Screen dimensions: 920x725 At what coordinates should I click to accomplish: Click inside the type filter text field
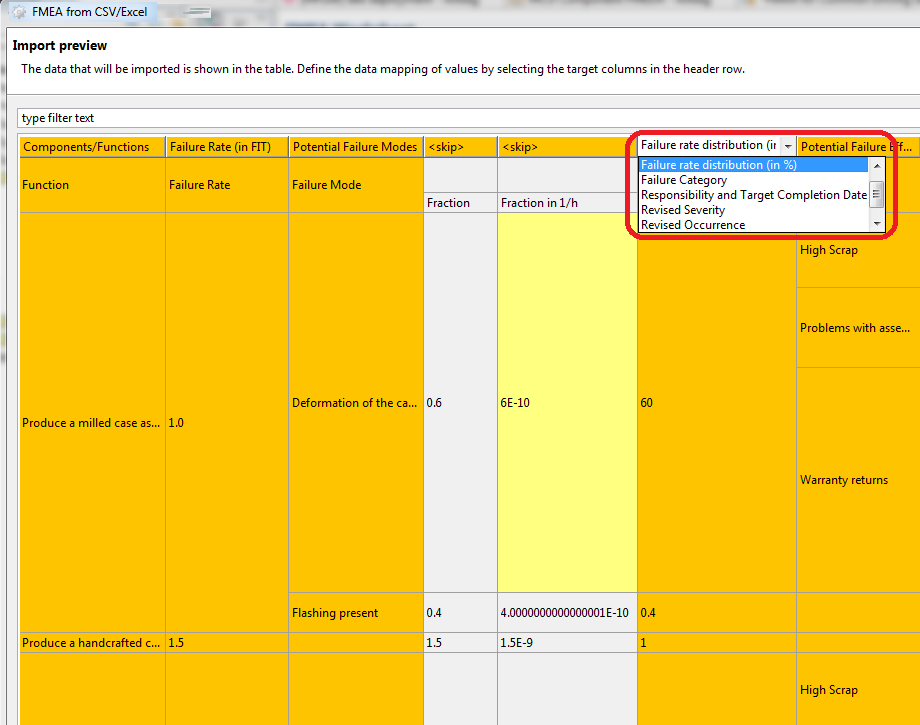[x=460, y=118]
